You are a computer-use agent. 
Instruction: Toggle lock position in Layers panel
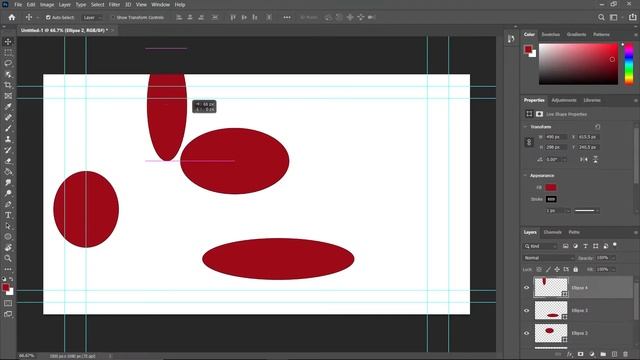coord(557,269)
